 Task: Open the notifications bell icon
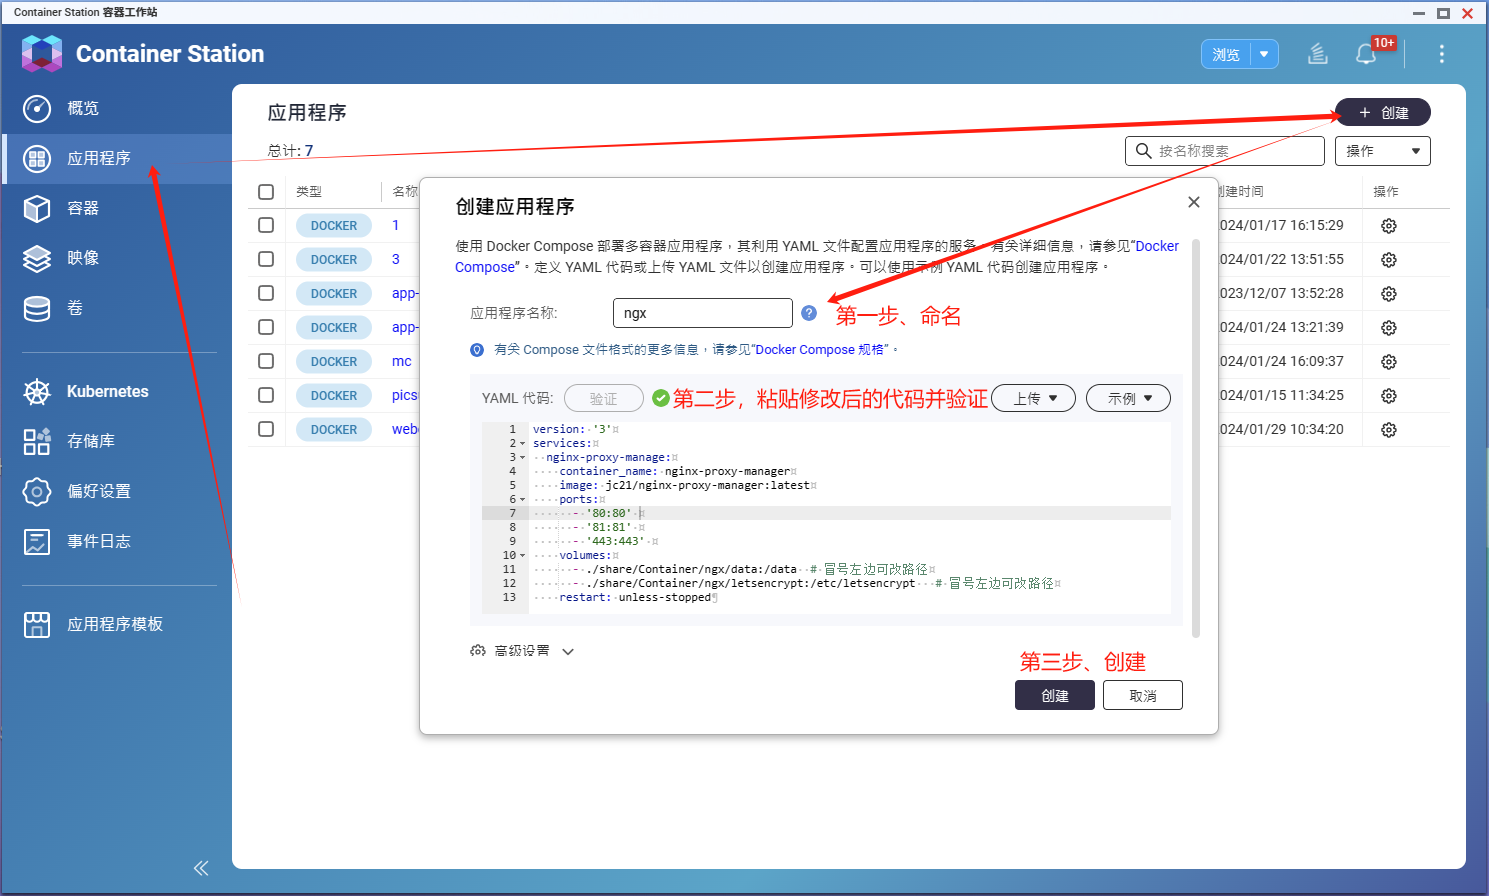(x=1366, y=54)
